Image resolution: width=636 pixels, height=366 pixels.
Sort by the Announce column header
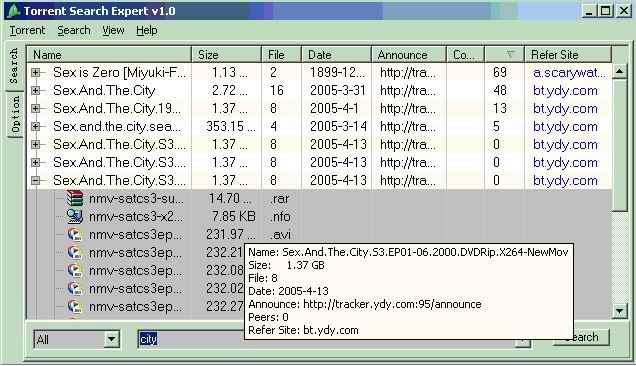(x=408, y=54)
